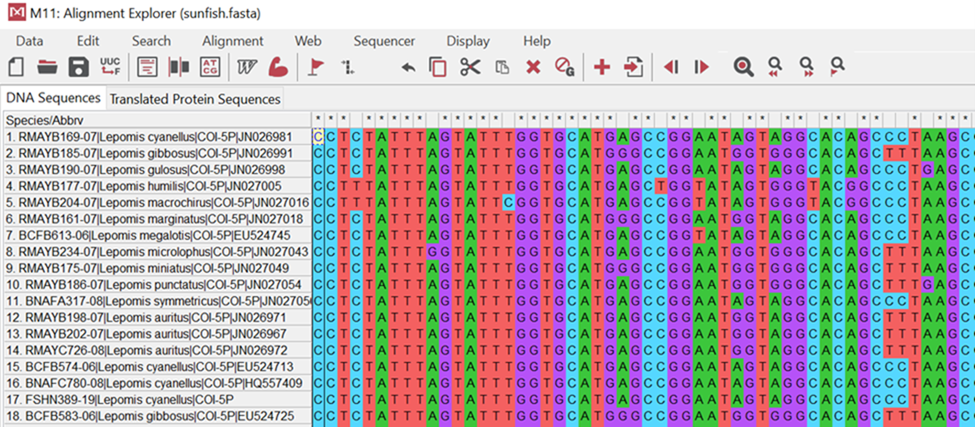This screenshot has width=975, height=427.
Task: Select row 16 BNAFC780-08 Lepomis cyanellus
Action: click(157, 383)
